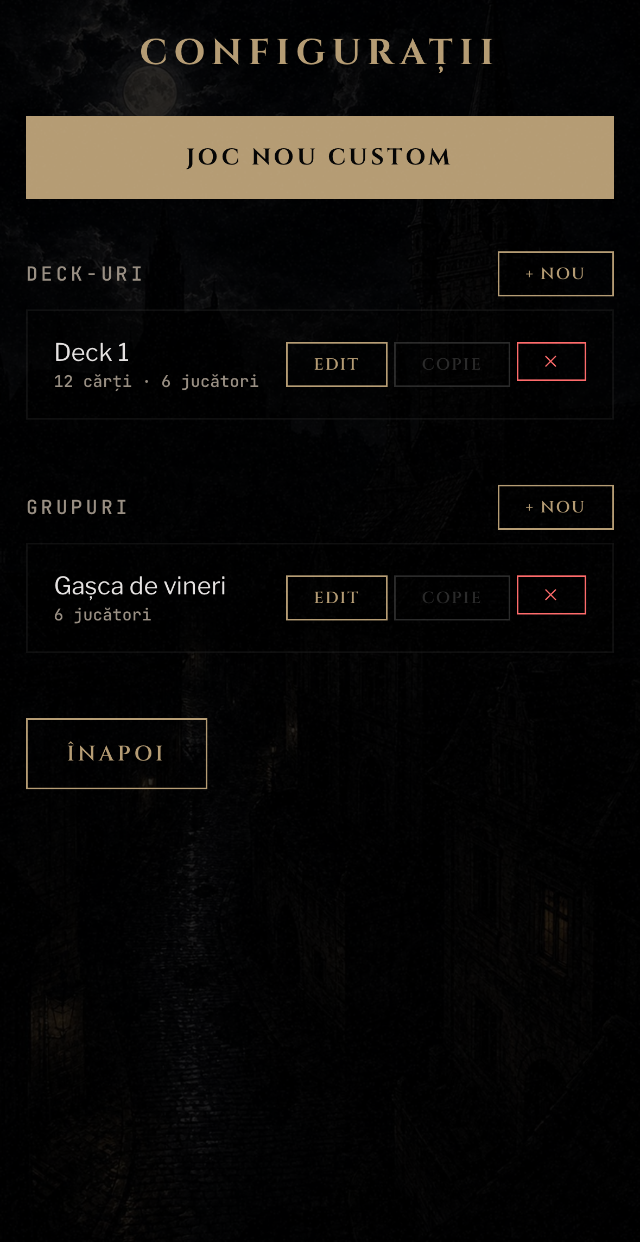Viewport: 640px width, 1242px height.
Task: Click the moon in the background image
Action: (150, 92)
